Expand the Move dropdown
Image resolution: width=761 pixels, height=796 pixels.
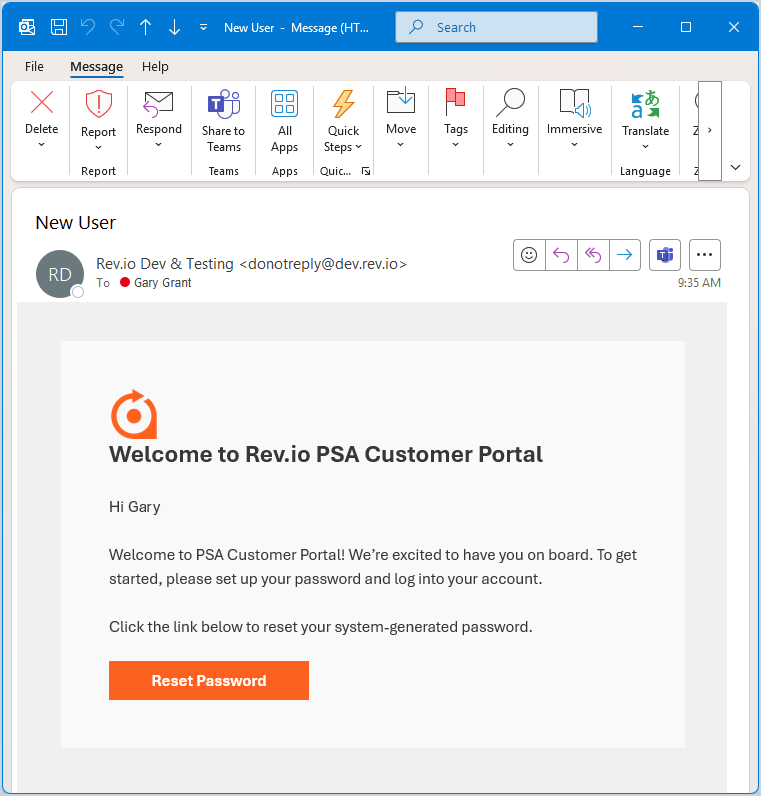(x=401, y=144)
